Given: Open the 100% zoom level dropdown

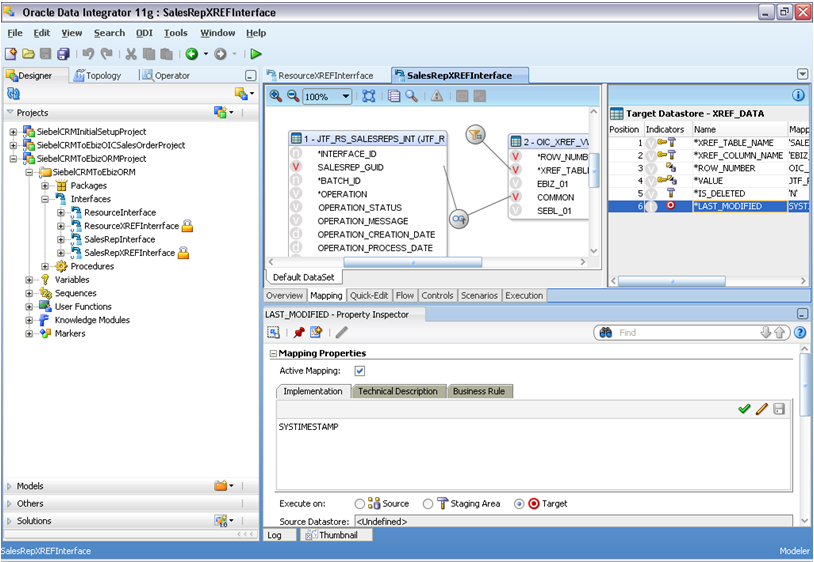Looking at the screenshot, I should pyautogui.click(x=346, y=97).
